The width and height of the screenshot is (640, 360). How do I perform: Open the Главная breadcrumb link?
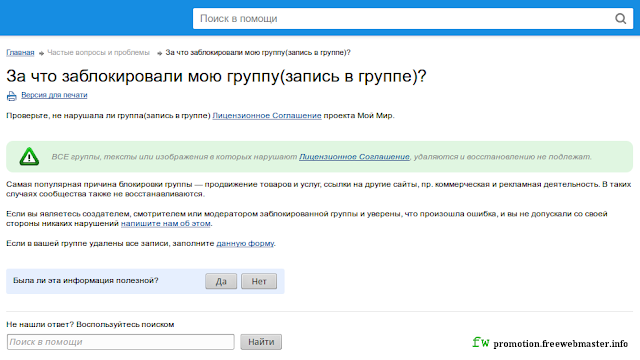20,53
